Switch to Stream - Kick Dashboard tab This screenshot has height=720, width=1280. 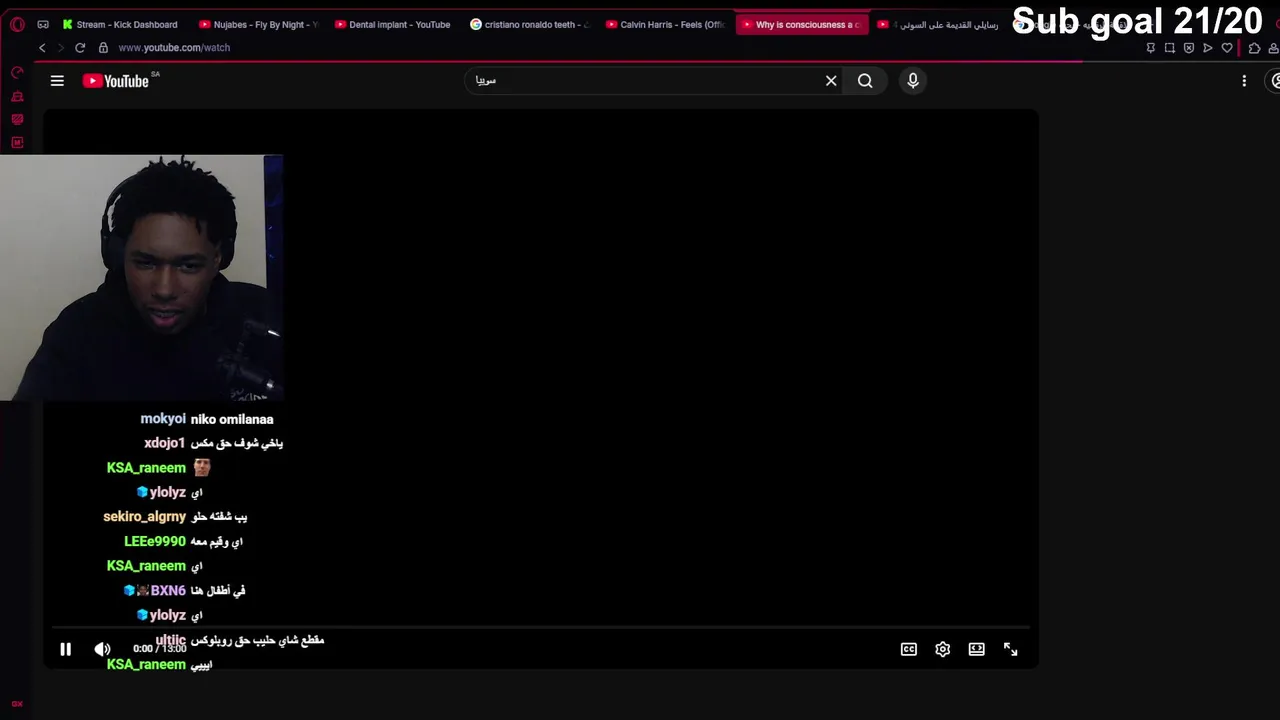120,24
